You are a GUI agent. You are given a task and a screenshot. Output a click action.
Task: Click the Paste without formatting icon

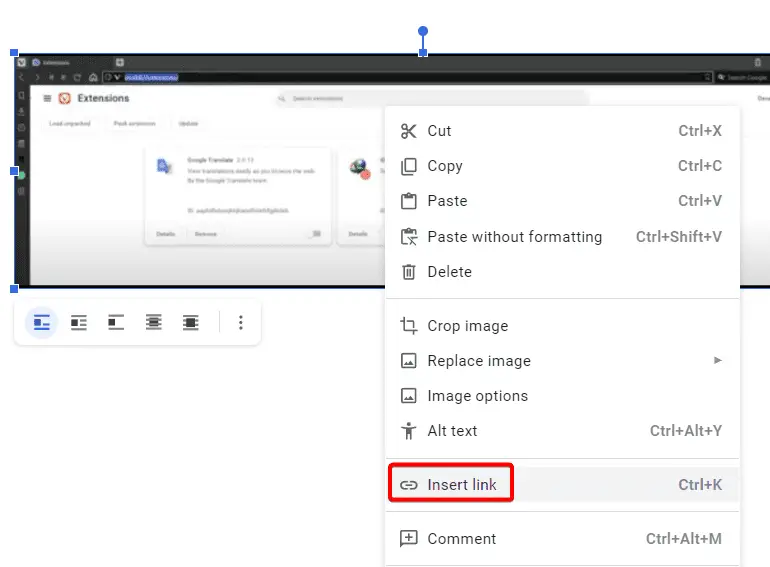pyautogui.click(x=409, y=237)
